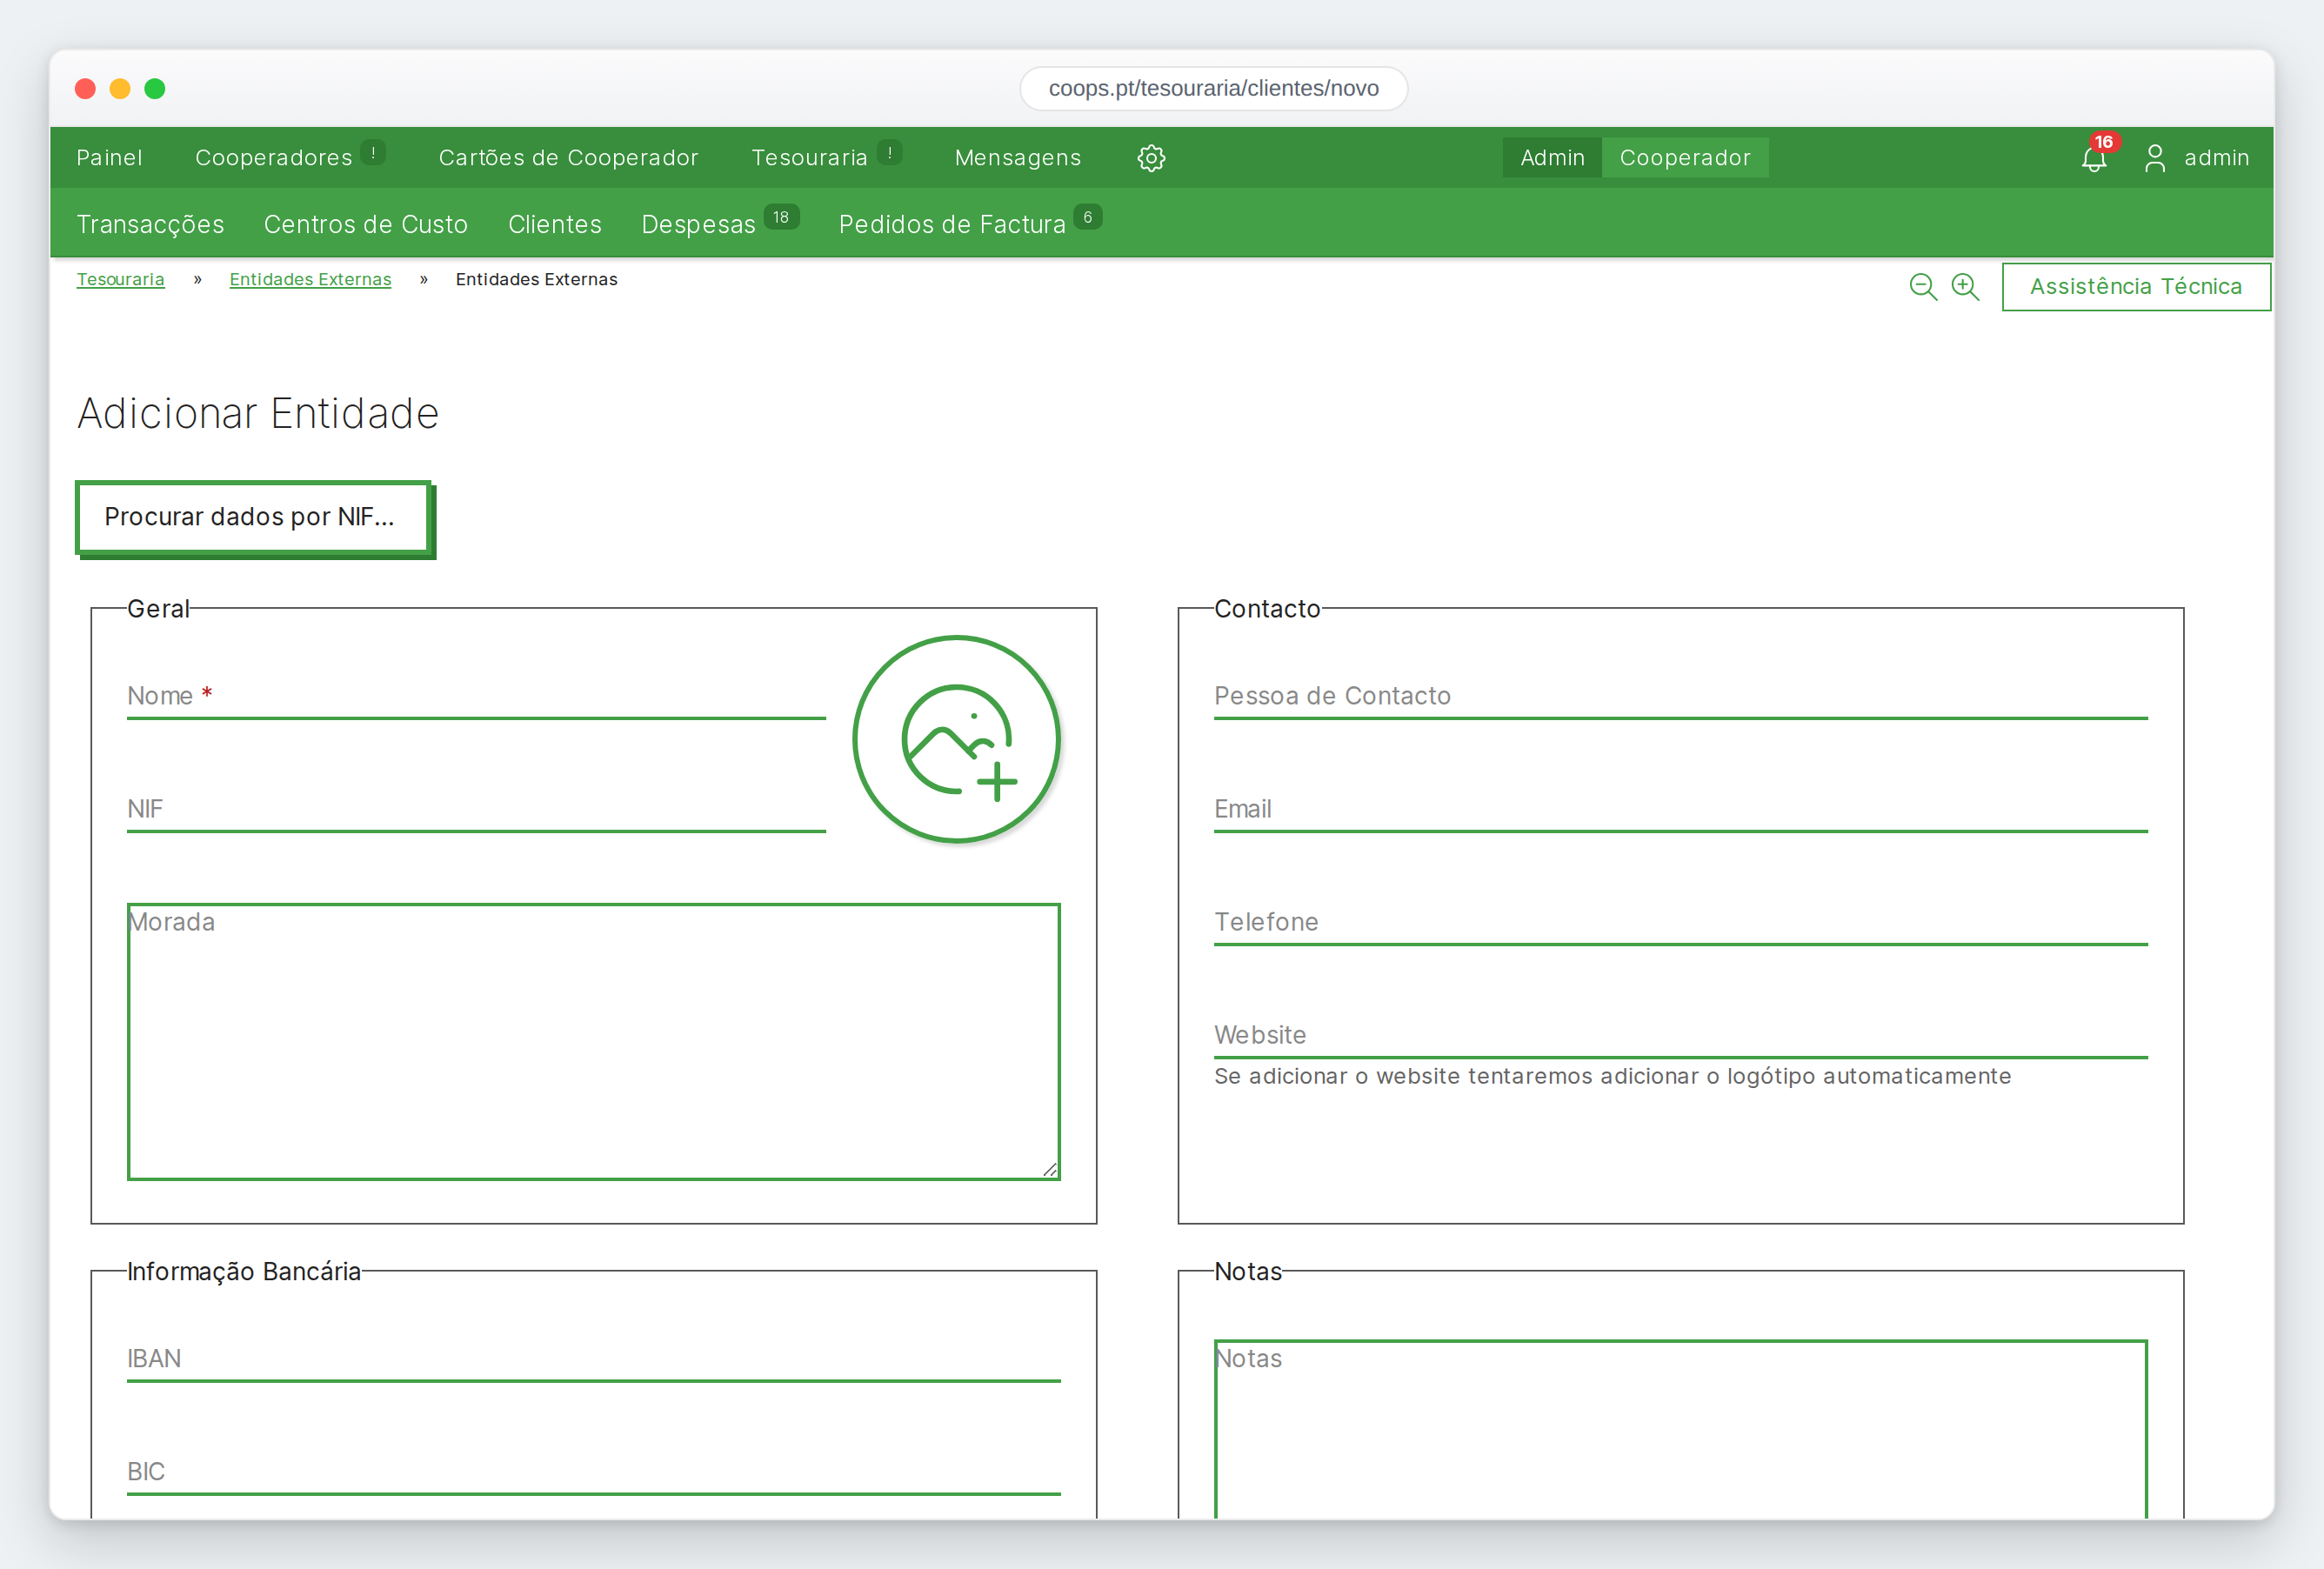Image resolution: width=2324 pixels, height=1569 pixels.
Task: Open the Painel menu
Action: point(109,158)
